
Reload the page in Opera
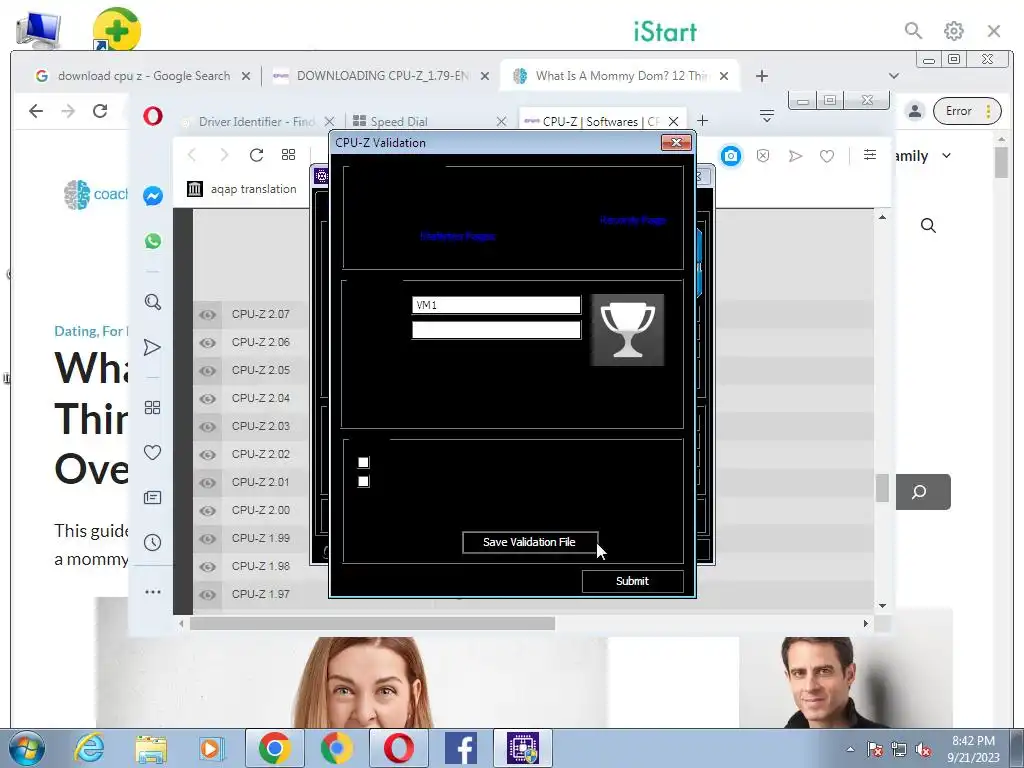pyautogui.click(x=256, y=155)
